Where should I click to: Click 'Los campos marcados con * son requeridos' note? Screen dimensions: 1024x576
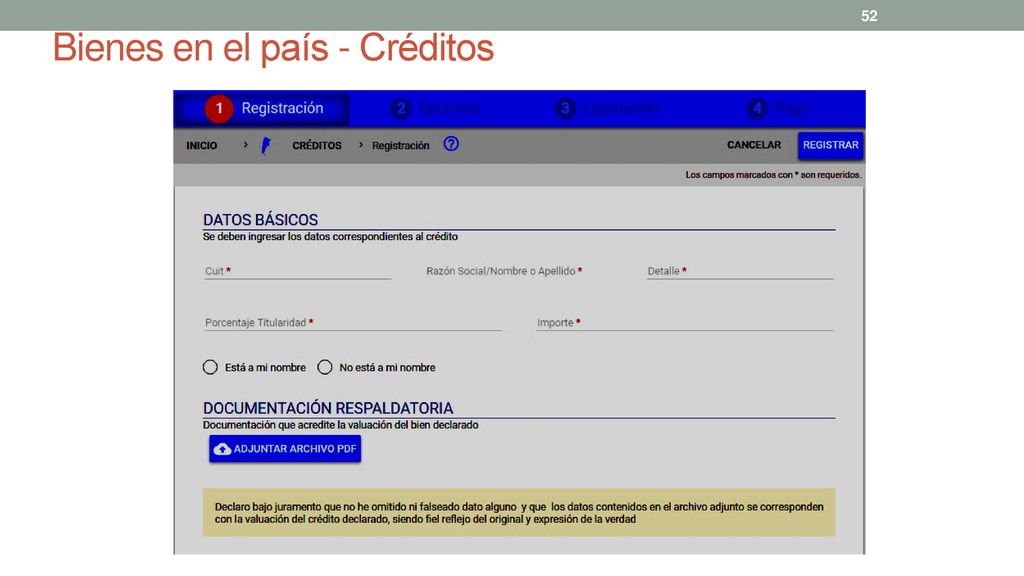tap(773, 175)
